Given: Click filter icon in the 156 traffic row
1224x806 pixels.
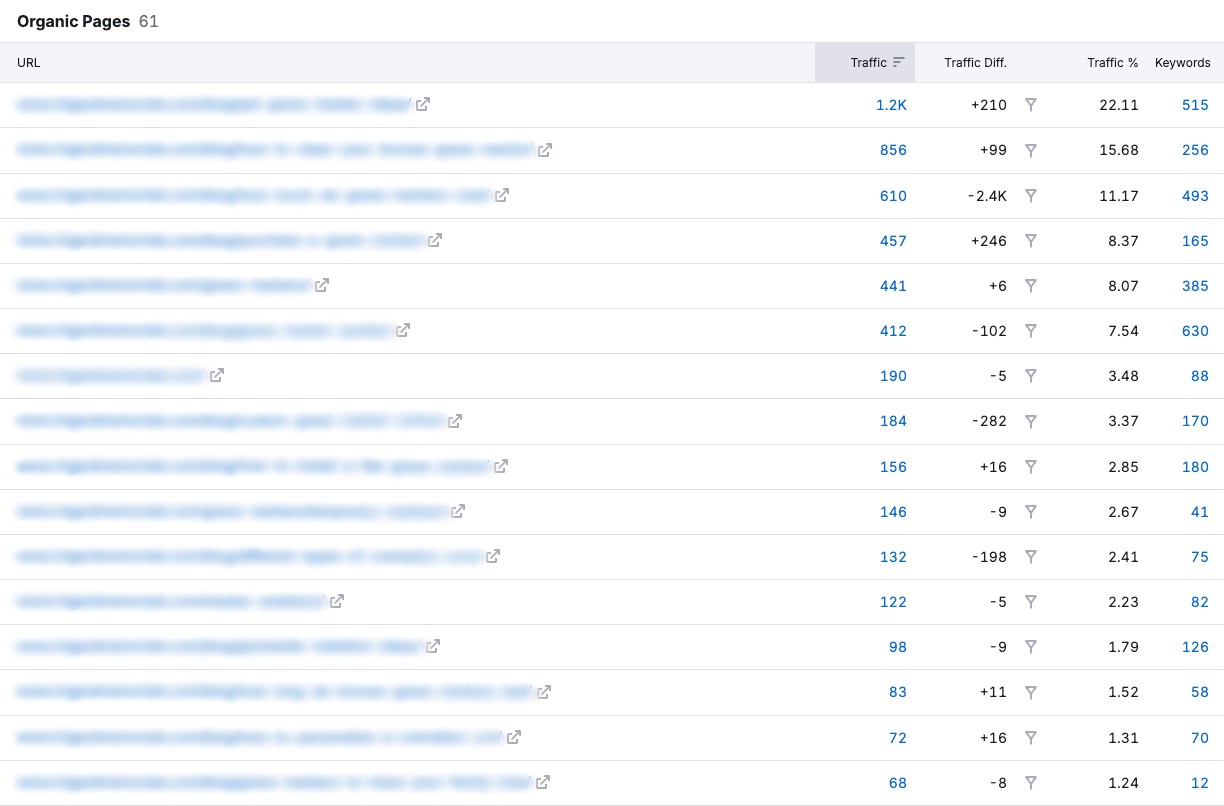Looking at the screenshot, I should [x=1031, y=466].
